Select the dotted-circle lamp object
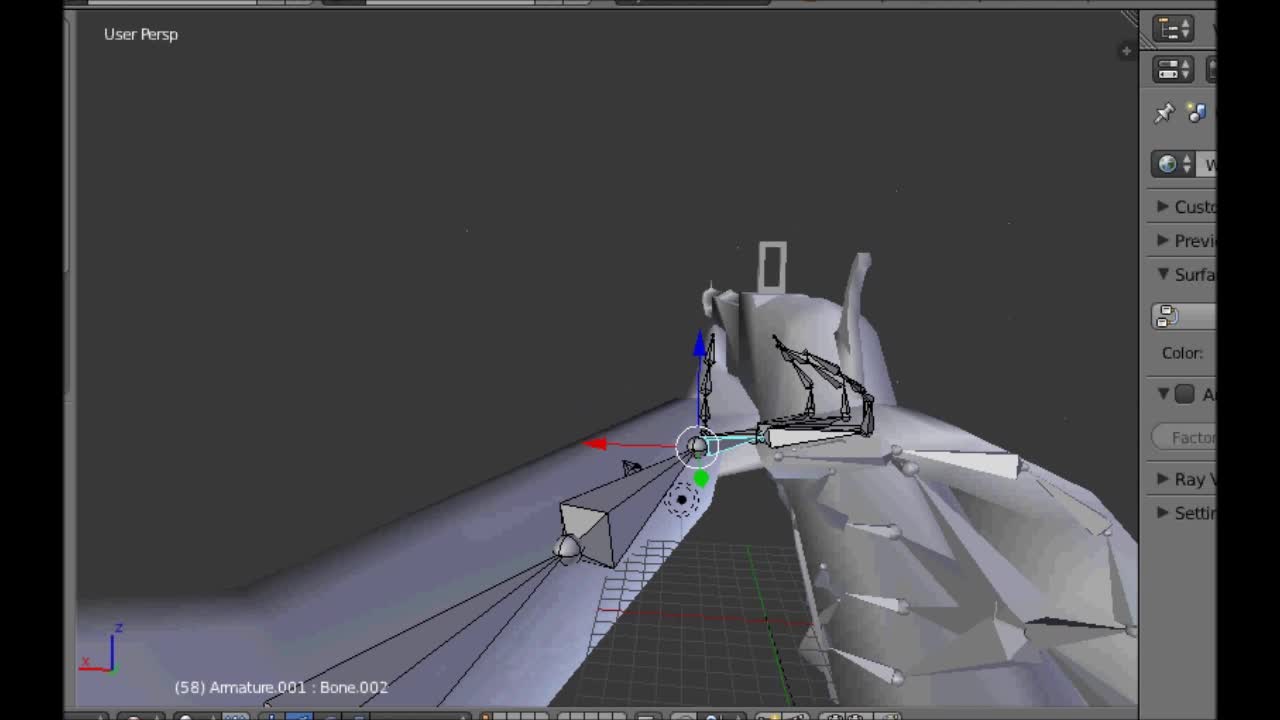Image resolution: width=1280 pixels, height=720 pixels. click(x=682, y=499)
